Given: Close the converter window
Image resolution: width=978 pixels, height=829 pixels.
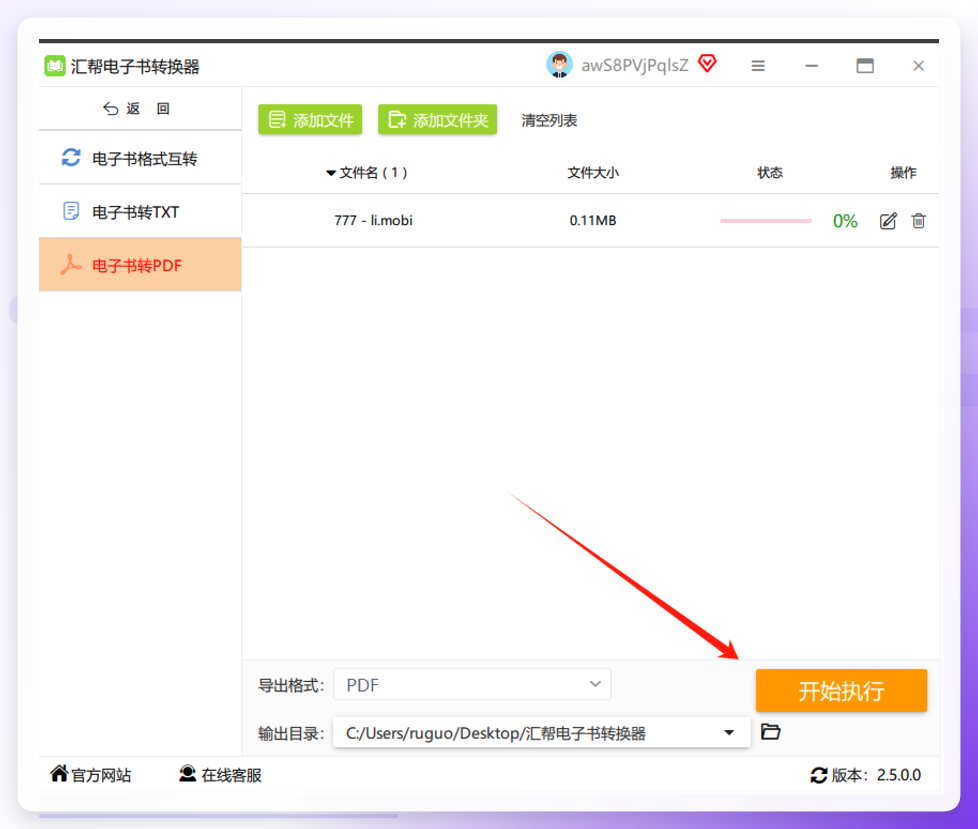Looking at the screenshot, I should point(918,65).
